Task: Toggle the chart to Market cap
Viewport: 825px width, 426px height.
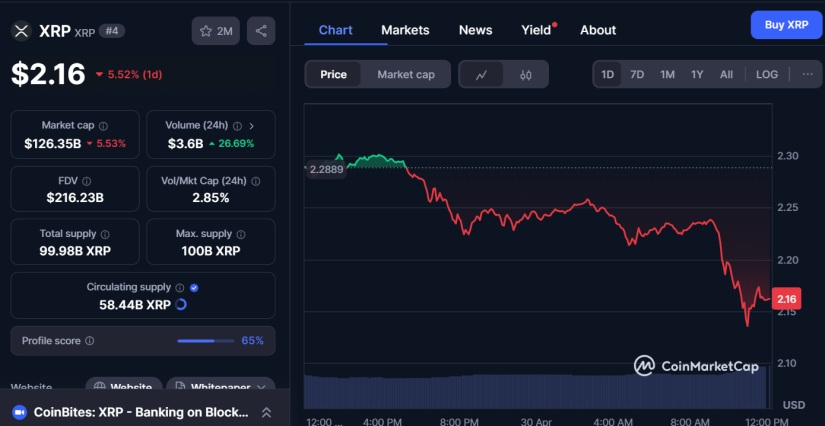Action: [x=405, y=75]
